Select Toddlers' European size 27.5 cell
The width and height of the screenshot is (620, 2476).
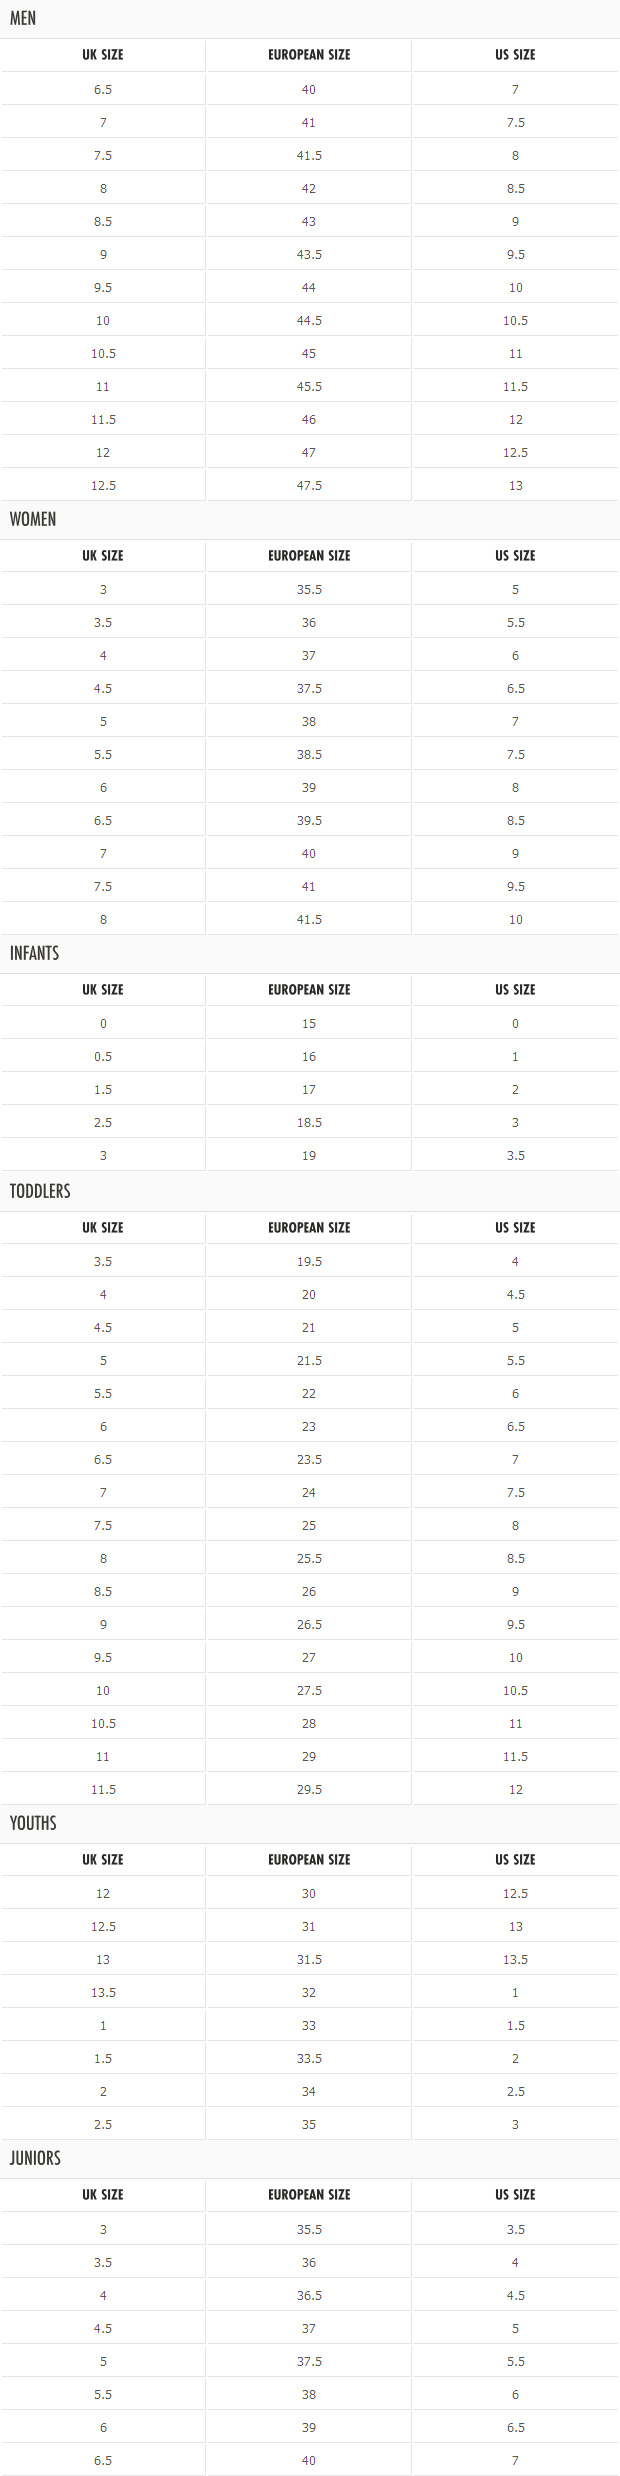(309, 1690)
